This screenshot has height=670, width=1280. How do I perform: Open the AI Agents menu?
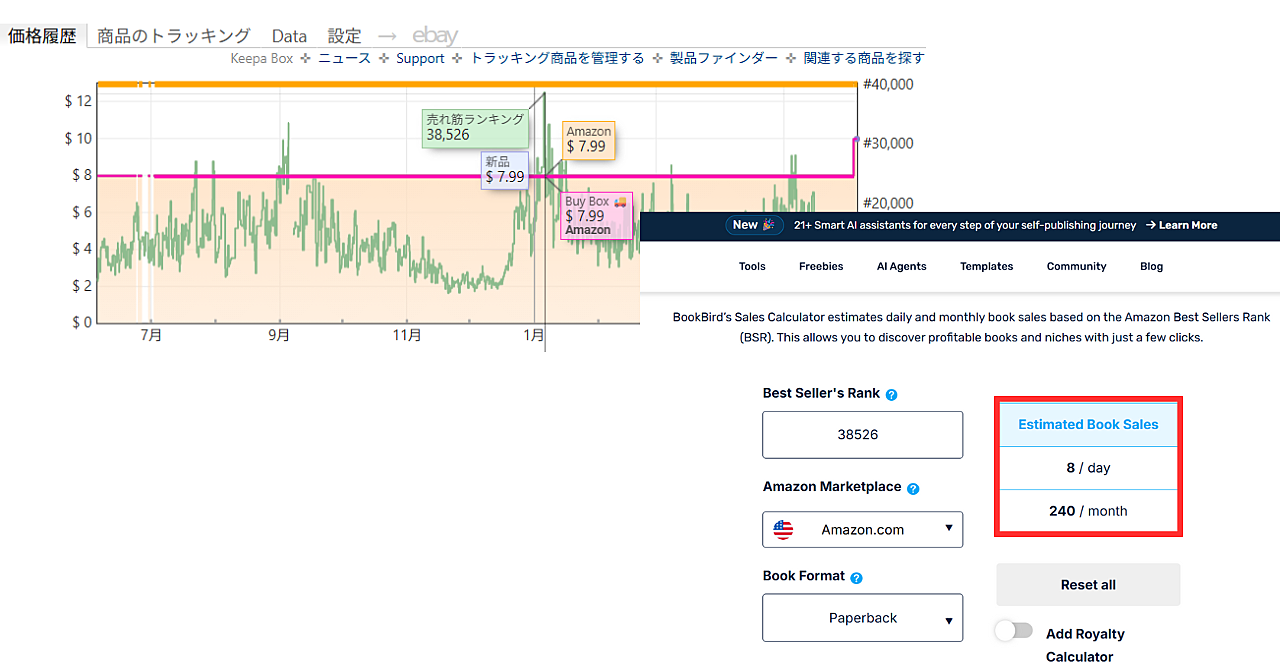click(x=901, y=266)
